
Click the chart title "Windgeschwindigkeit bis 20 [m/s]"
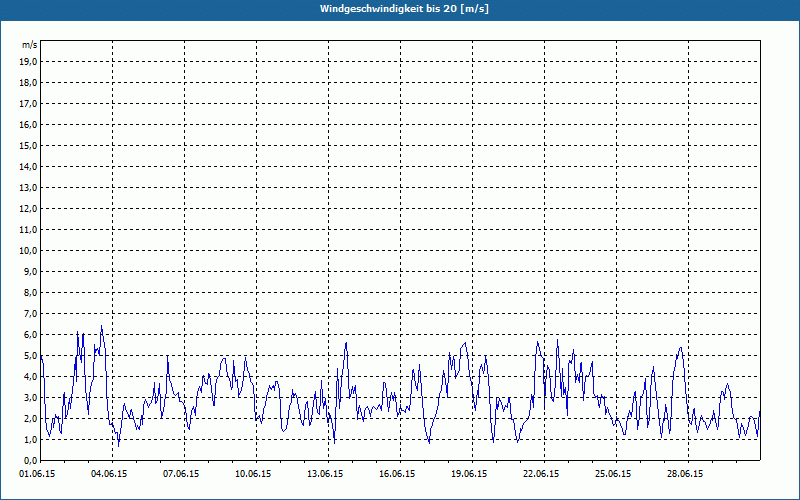[404, 9]
